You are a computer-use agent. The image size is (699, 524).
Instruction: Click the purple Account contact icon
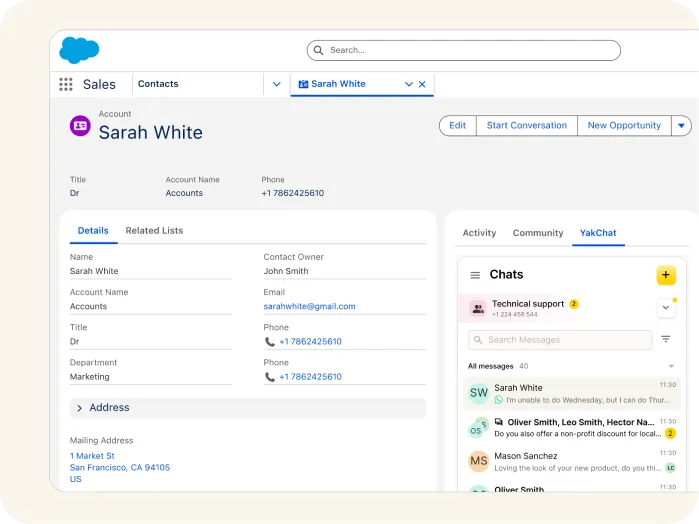point(80,126)
